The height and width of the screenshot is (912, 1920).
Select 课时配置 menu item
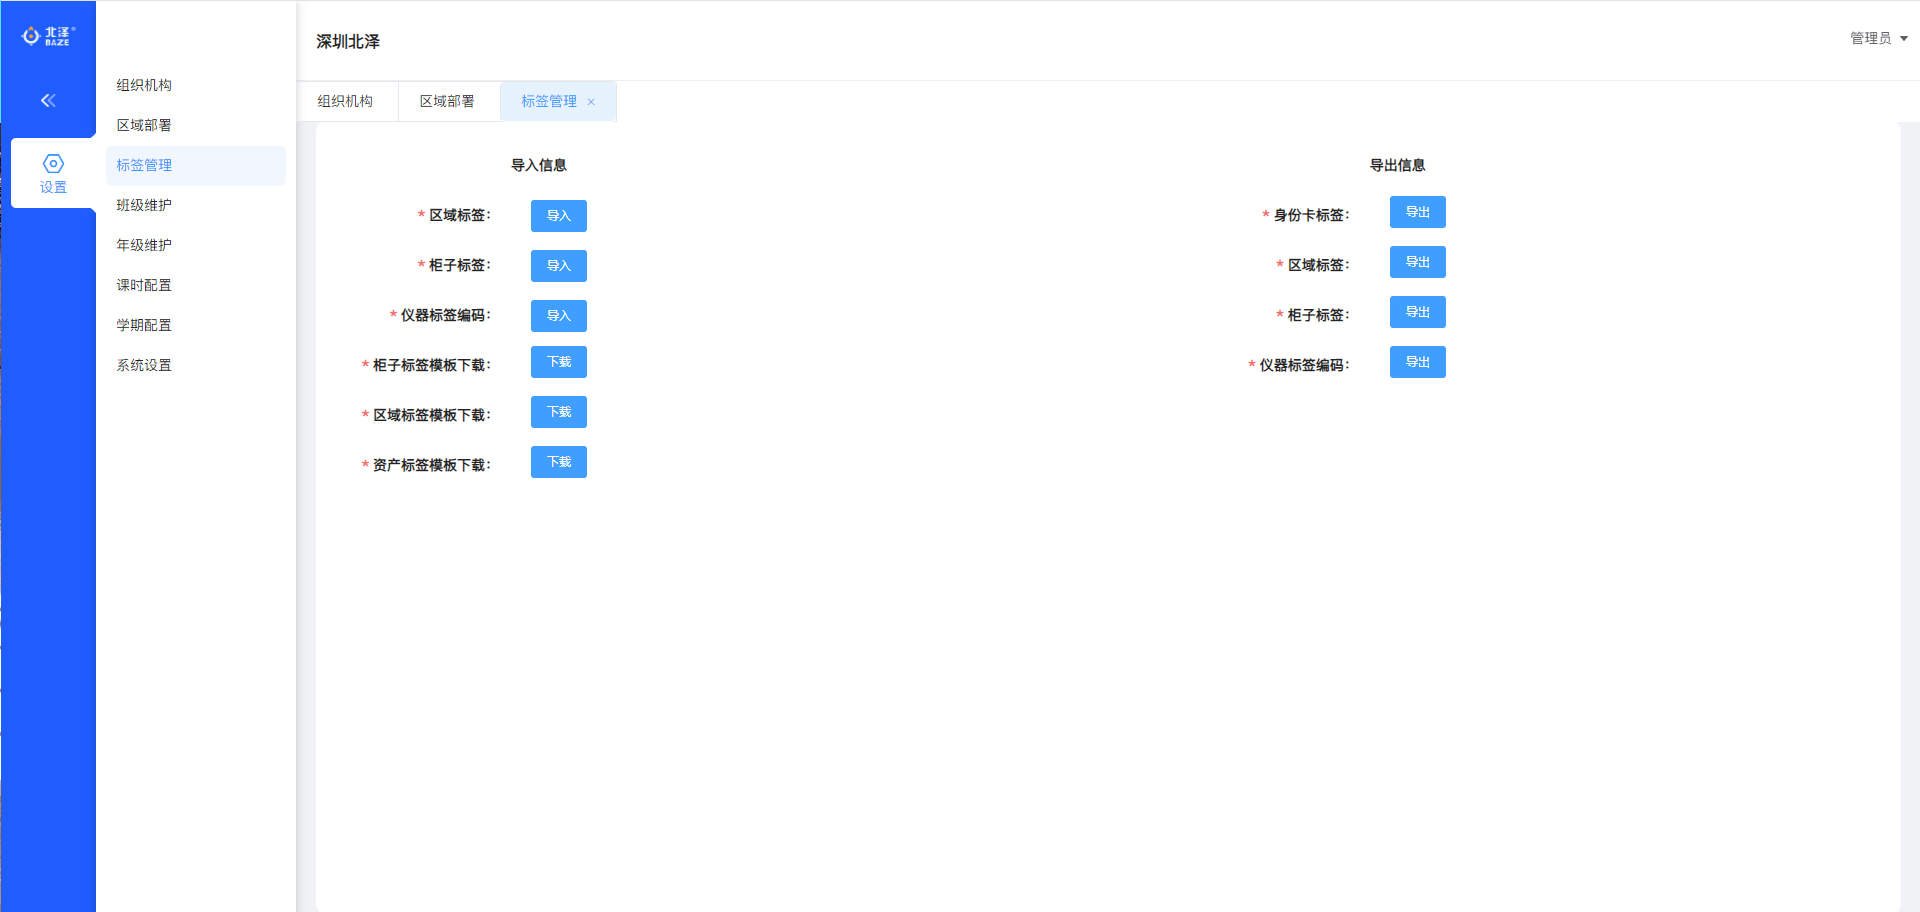(144, 285)
